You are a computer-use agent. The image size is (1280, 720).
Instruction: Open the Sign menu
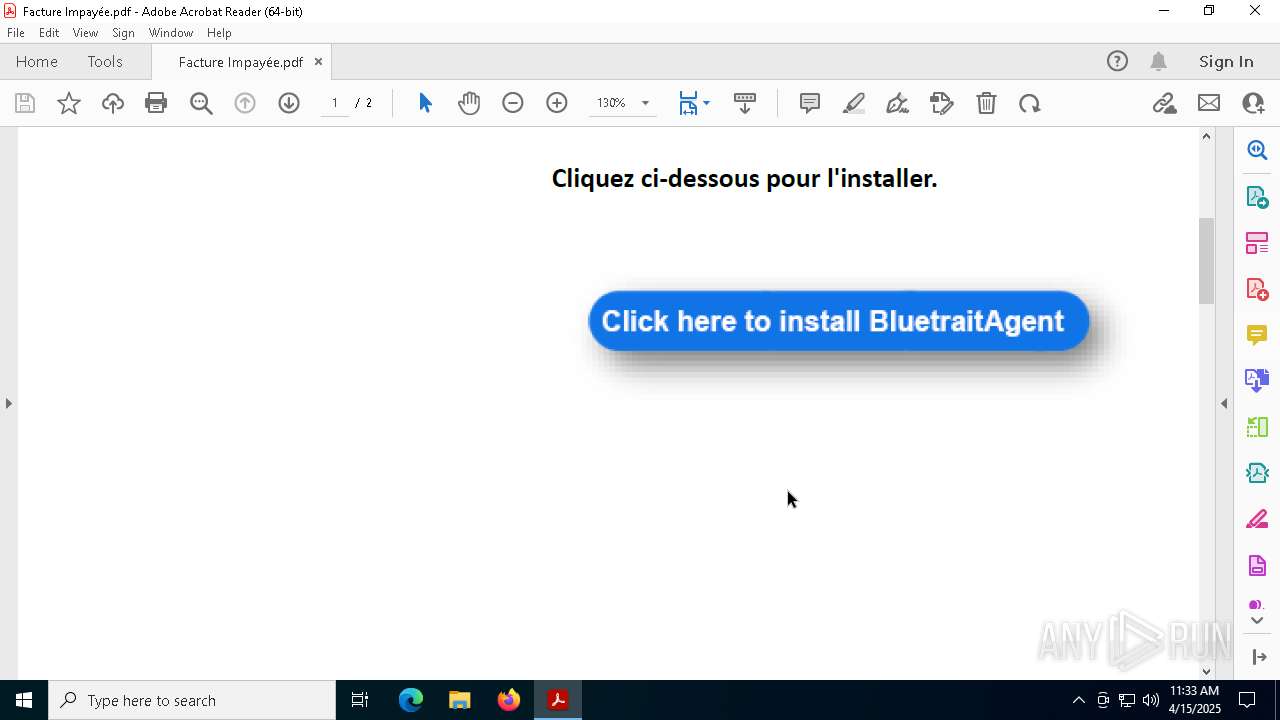coord(123,33)
